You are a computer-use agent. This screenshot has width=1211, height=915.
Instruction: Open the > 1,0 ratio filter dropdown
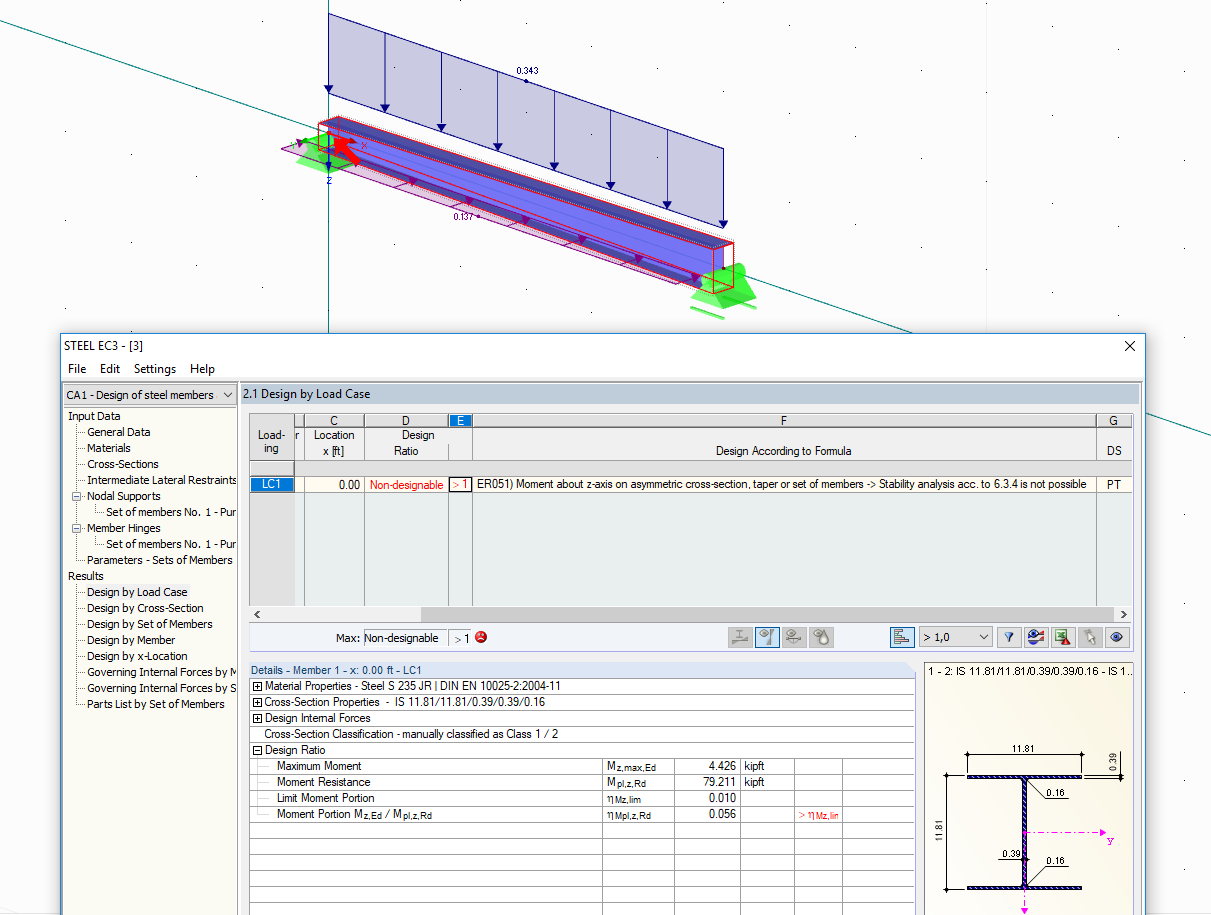pyautogui.click(x=955, y=637)
